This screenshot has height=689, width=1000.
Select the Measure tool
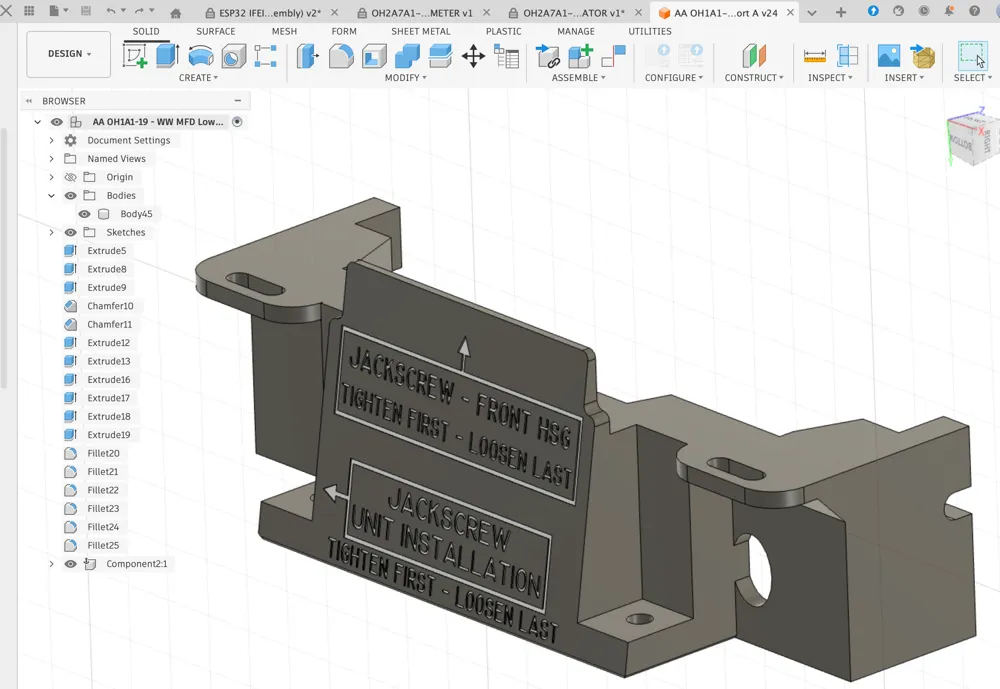click(x=814, y=56)
